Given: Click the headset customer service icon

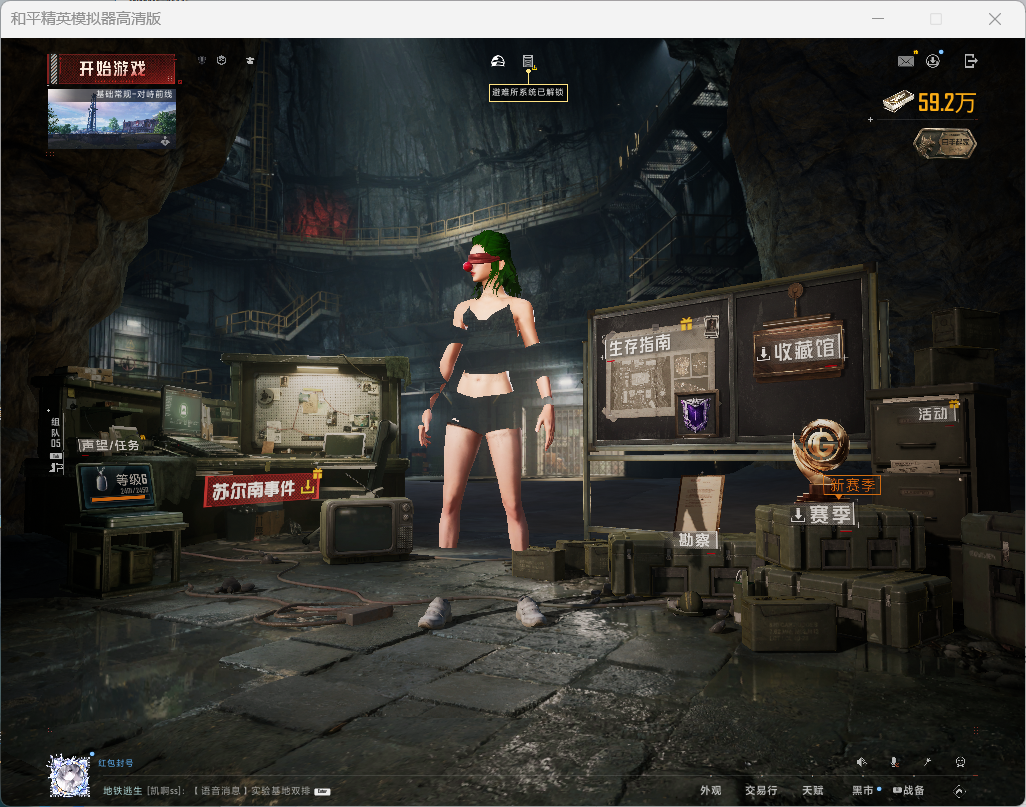Looking at the screenshot, I should click(960, 762).
